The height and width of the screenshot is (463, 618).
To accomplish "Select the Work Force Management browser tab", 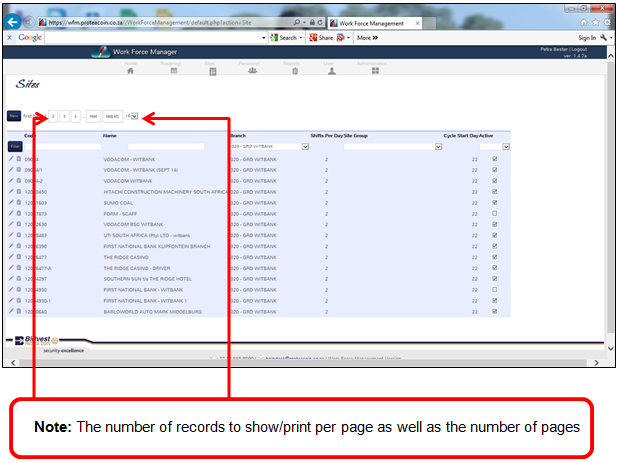I will 374,24.
